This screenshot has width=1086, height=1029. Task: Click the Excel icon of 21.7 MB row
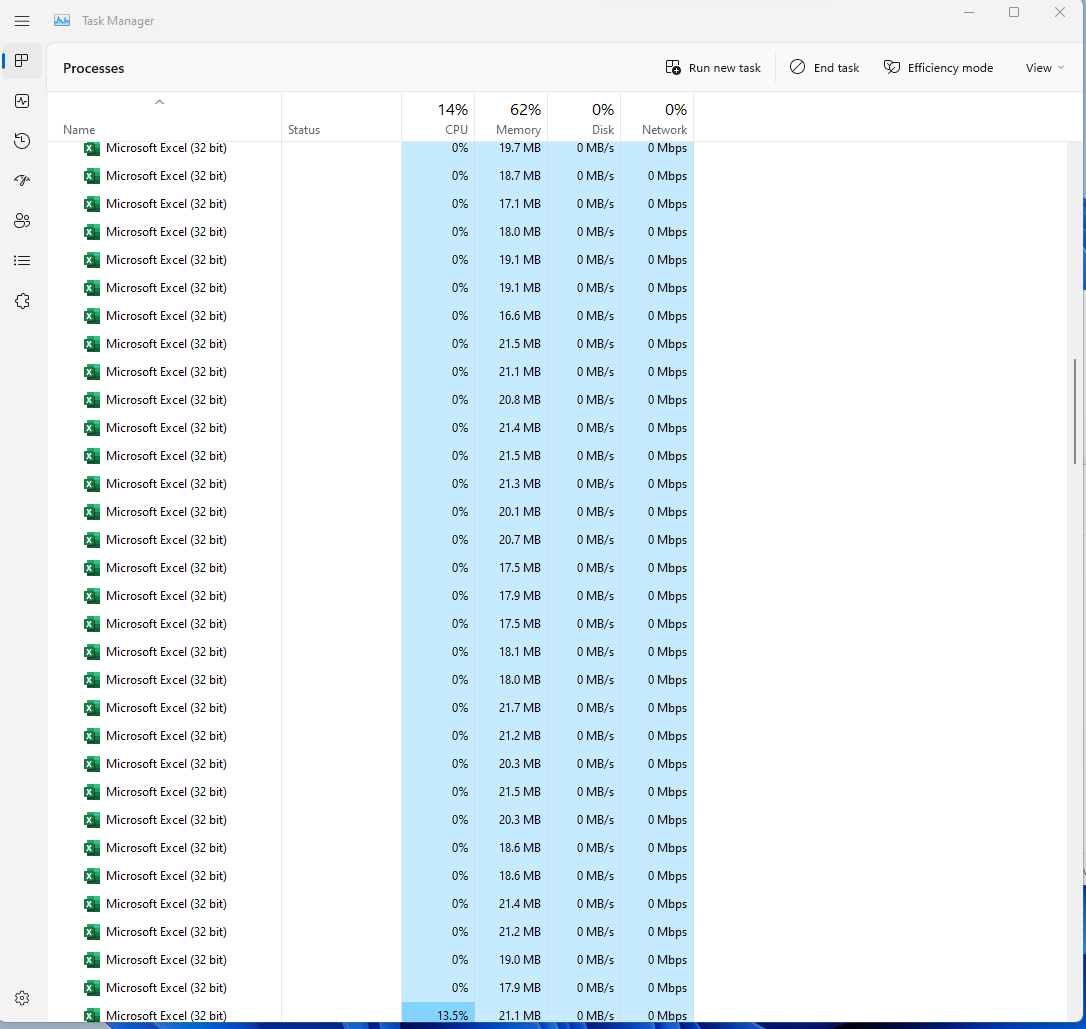pos(91,708)
